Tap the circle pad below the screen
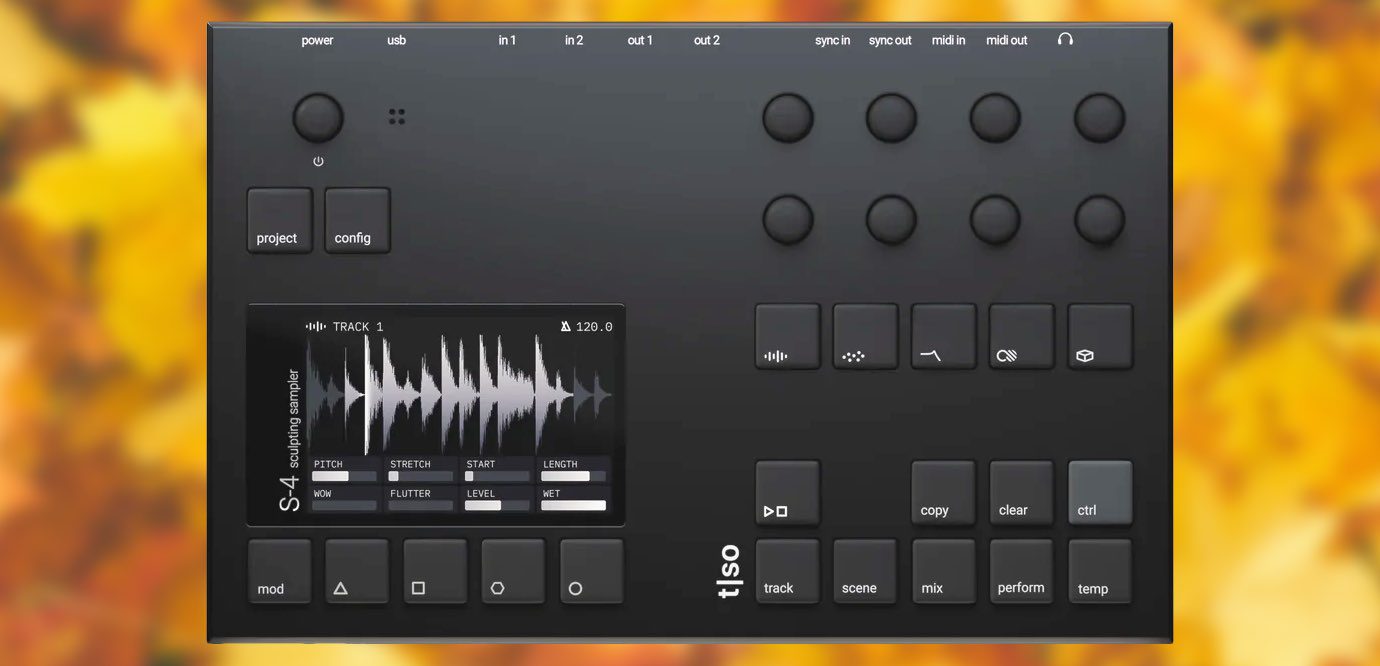This screenshot has height=666, width=1380. click(x=592, y=572)
